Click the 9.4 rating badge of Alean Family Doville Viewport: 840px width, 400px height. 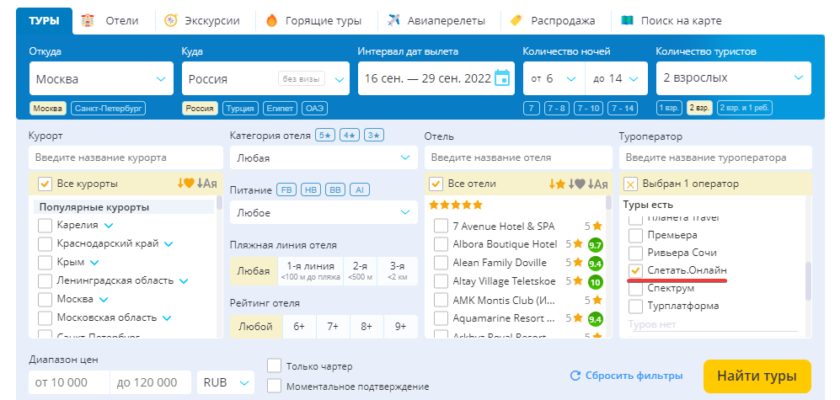pos(595,263)
